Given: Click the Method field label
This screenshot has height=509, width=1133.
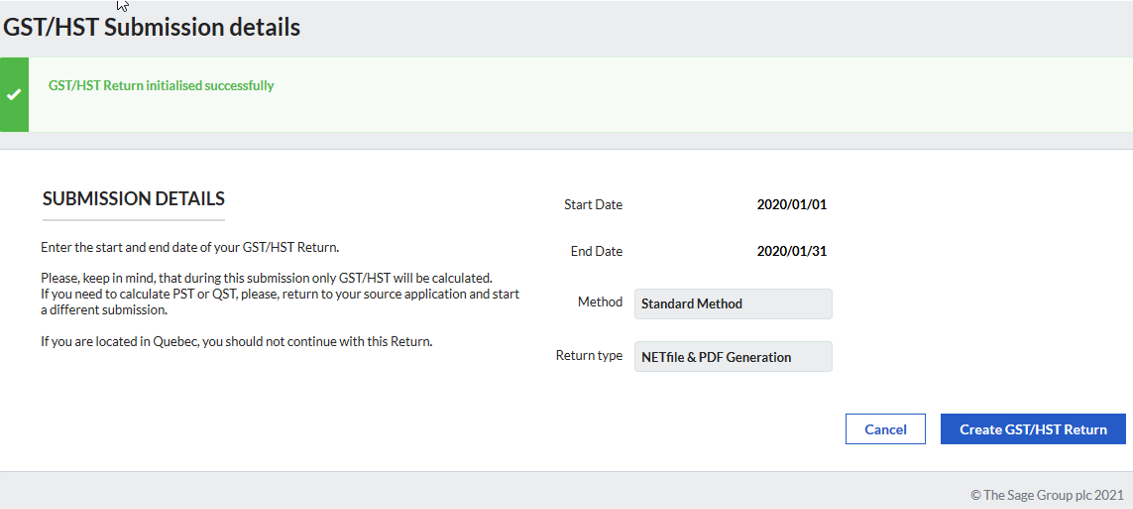Looking at the screenshot, I should pos(600,302).
